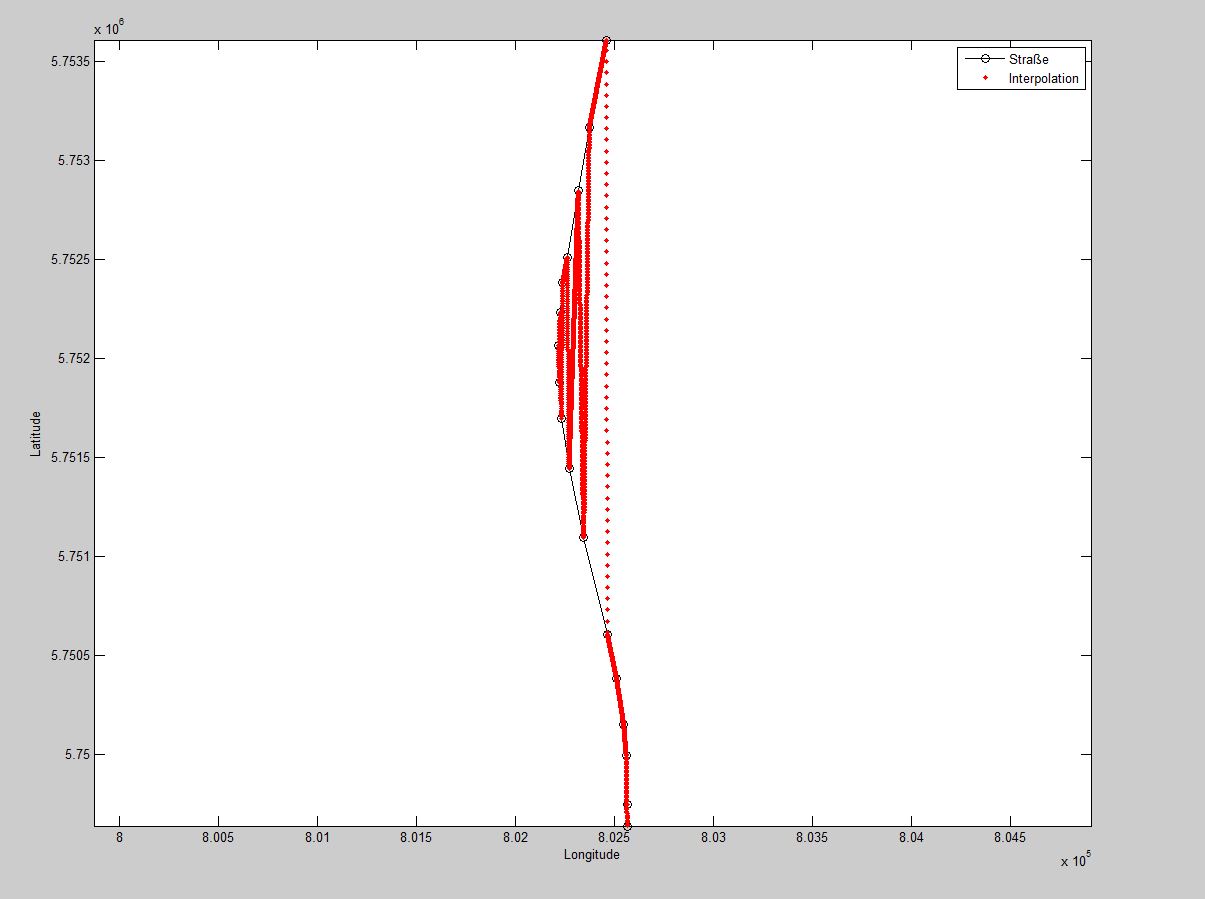
Task: Click the x-axis tick label 8.03
Action: [x=713, y=836]
